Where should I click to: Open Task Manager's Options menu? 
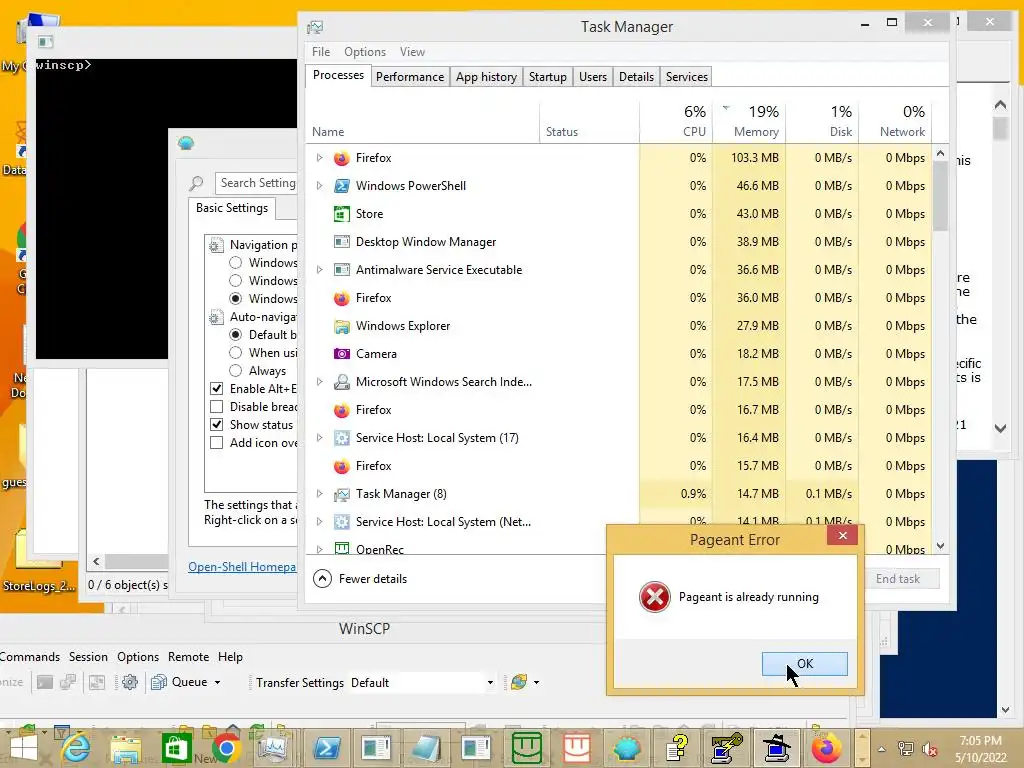pyautogui.click(x=365, y=52)
